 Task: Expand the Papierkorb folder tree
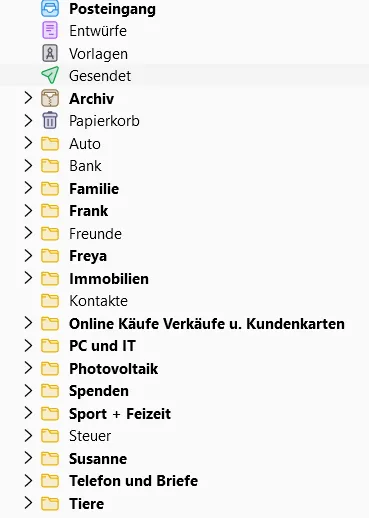point(28,121)
